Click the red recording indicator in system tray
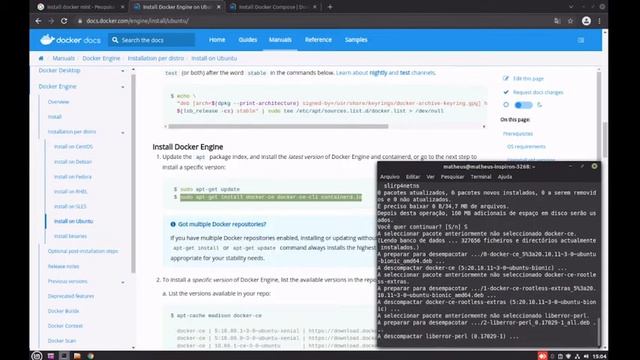 pyautogui.click(x=542, y=356)
